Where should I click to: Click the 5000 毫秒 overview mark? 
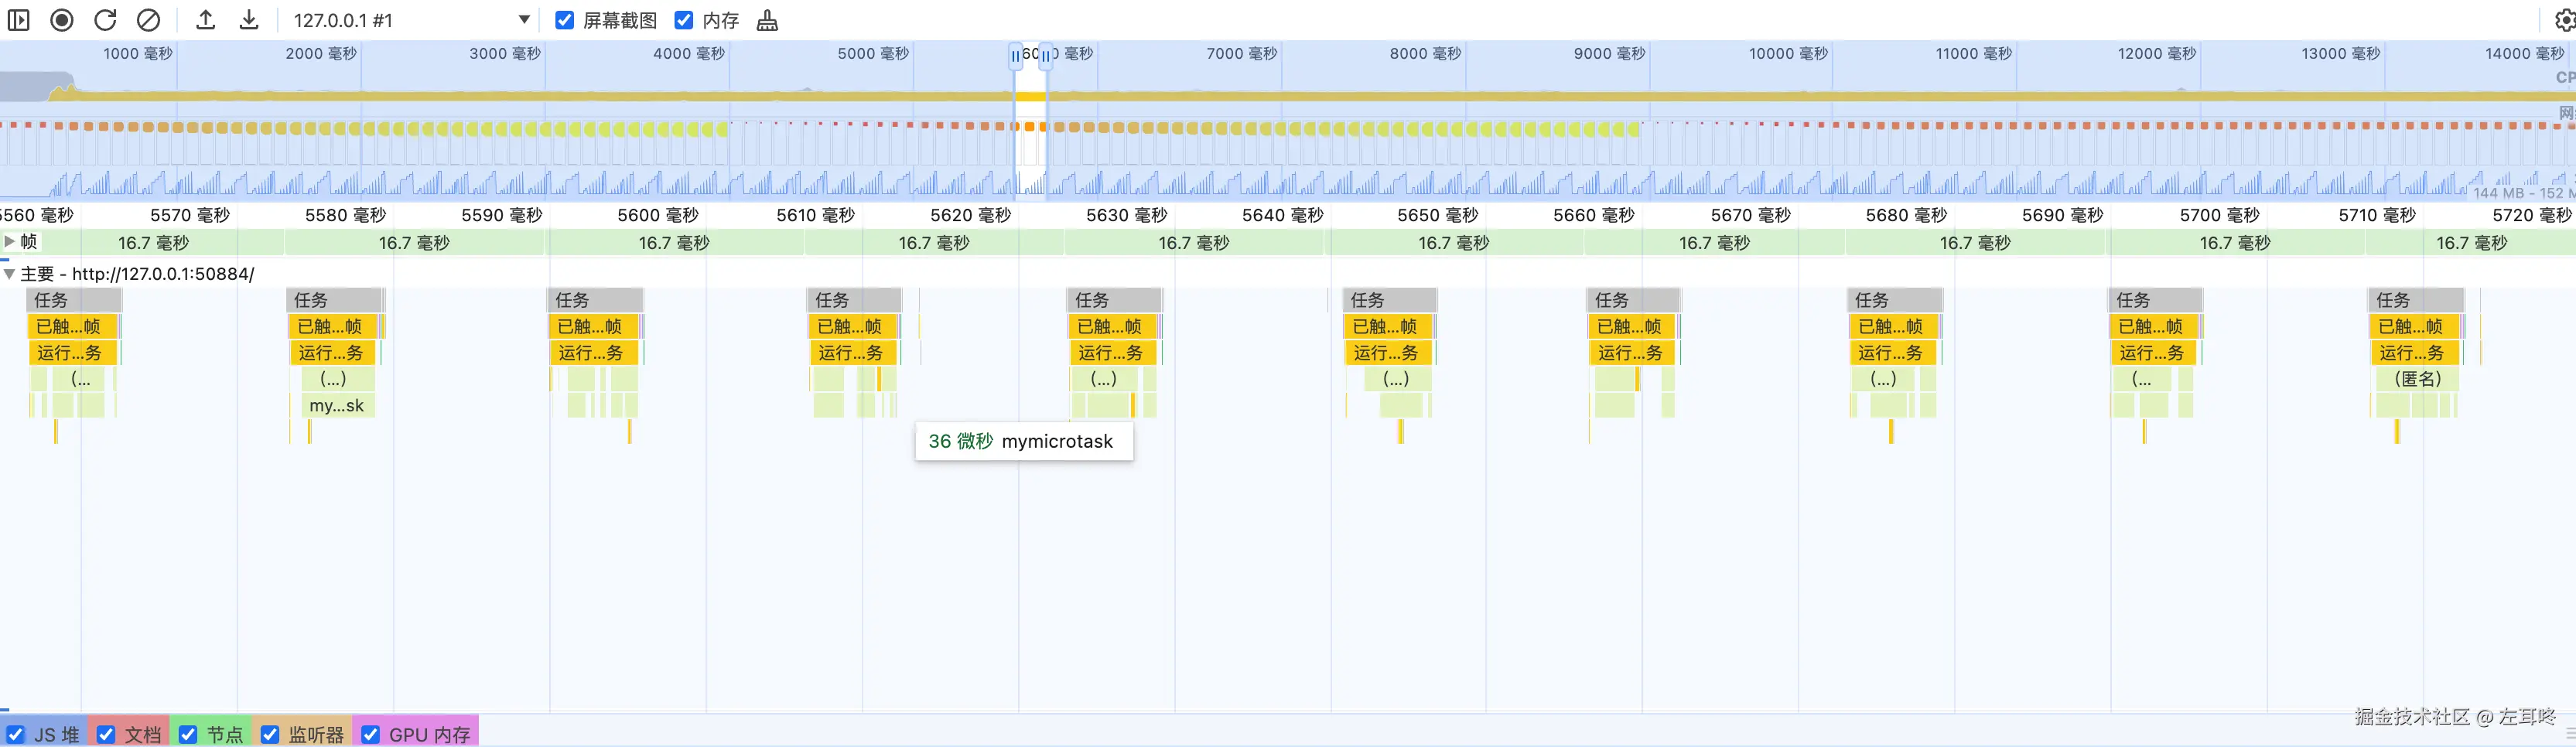pyautogui.click(x=873, y=54)
